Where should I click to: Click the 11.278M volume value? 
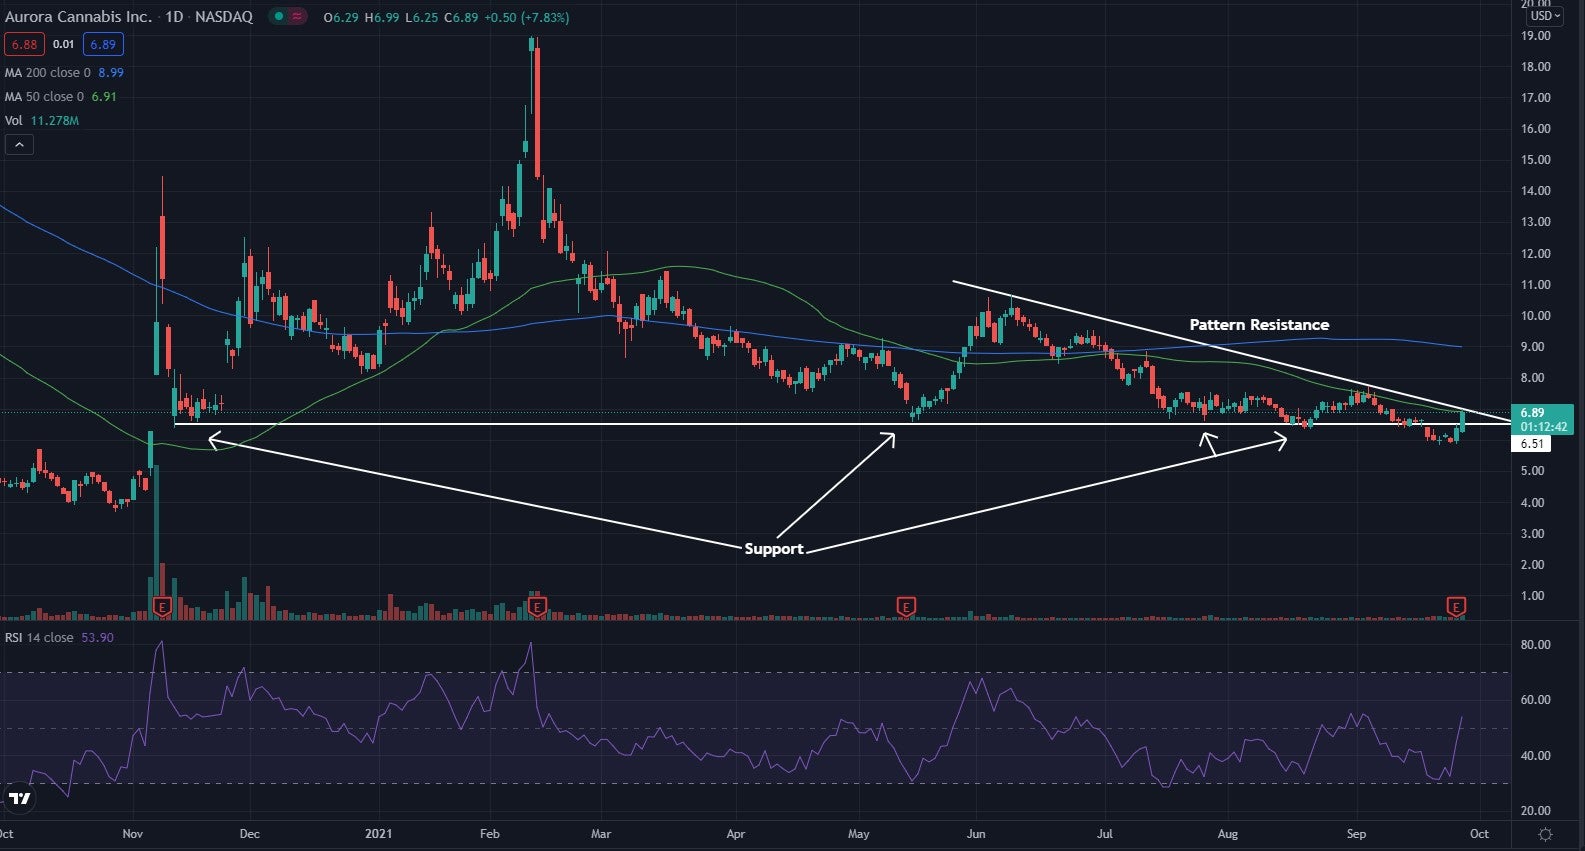click(54, 121)
